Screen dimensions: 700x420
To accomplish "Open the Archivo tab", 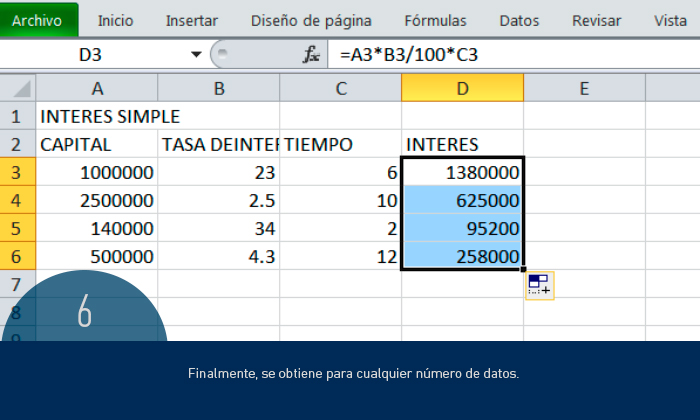I will (x=38, y=20).
